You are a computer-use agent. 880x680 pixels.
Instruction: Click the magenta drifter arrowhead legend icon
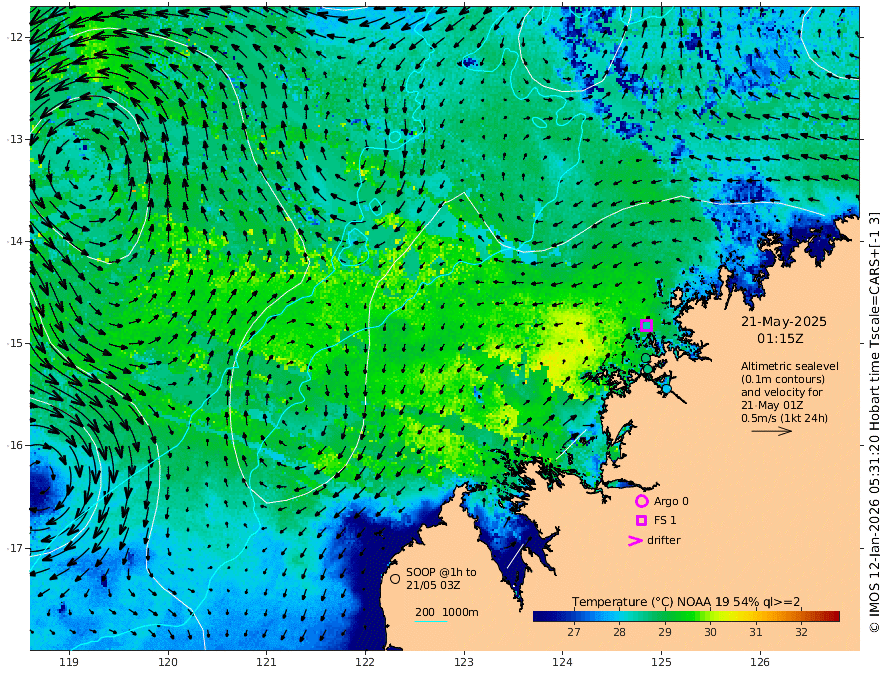pyautogui.click(x=635, y=541)
